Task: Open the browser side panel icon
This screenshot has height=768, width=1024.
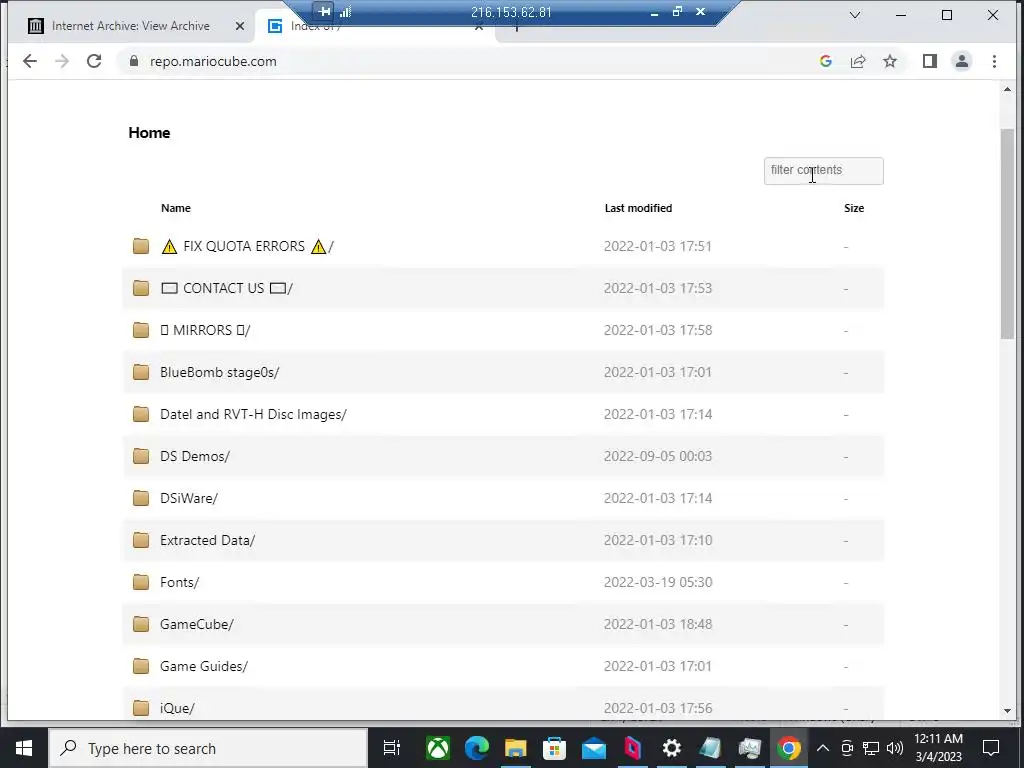Action: [x=929, y=61]
